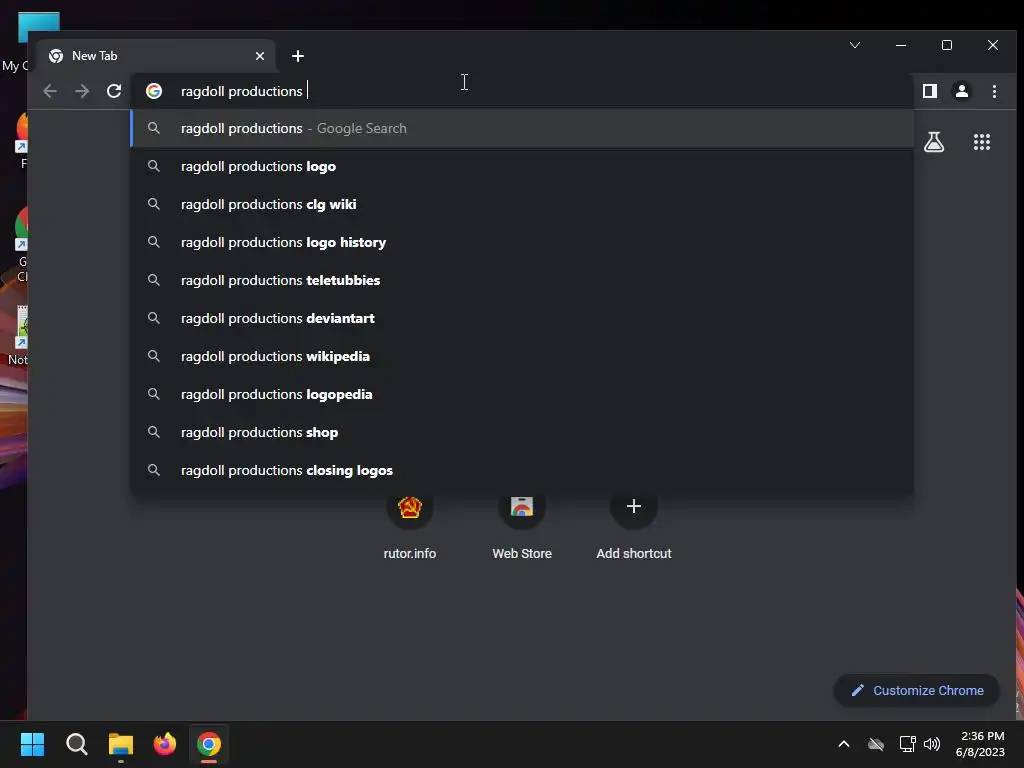Go back using the back arrow
This screenshot has height=768, width=1024.
(x=50, y=91)
